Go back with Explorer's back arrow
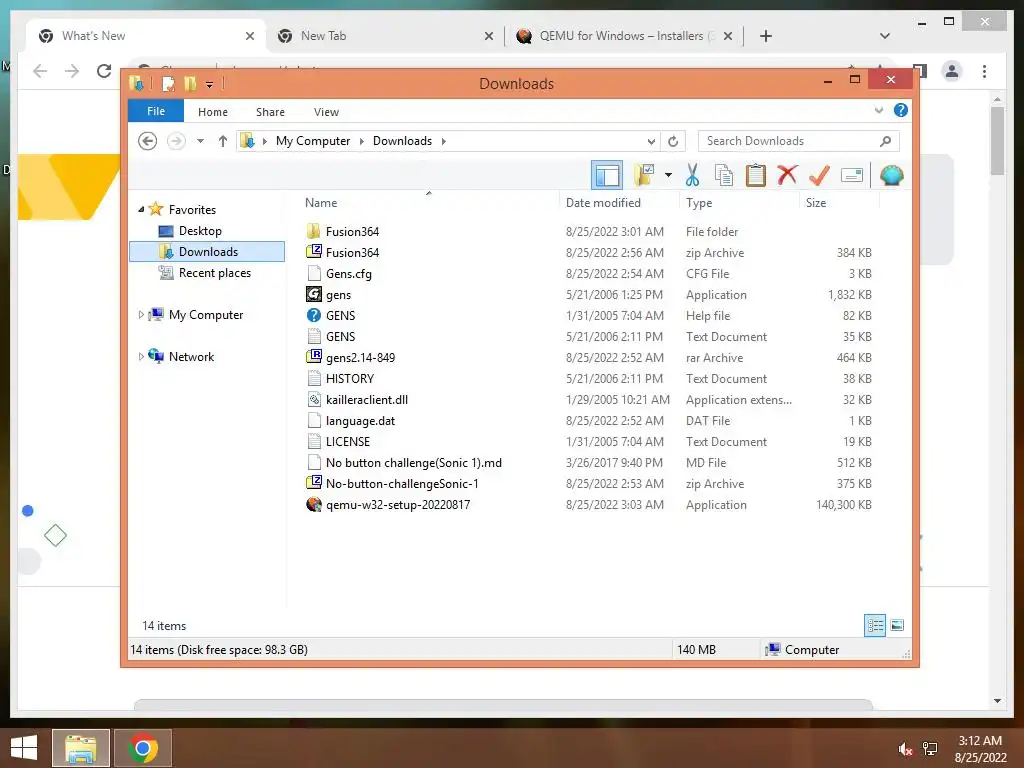Image resolution: width=1024 pixels, height=768 pixels. click(x=148, y=141)
